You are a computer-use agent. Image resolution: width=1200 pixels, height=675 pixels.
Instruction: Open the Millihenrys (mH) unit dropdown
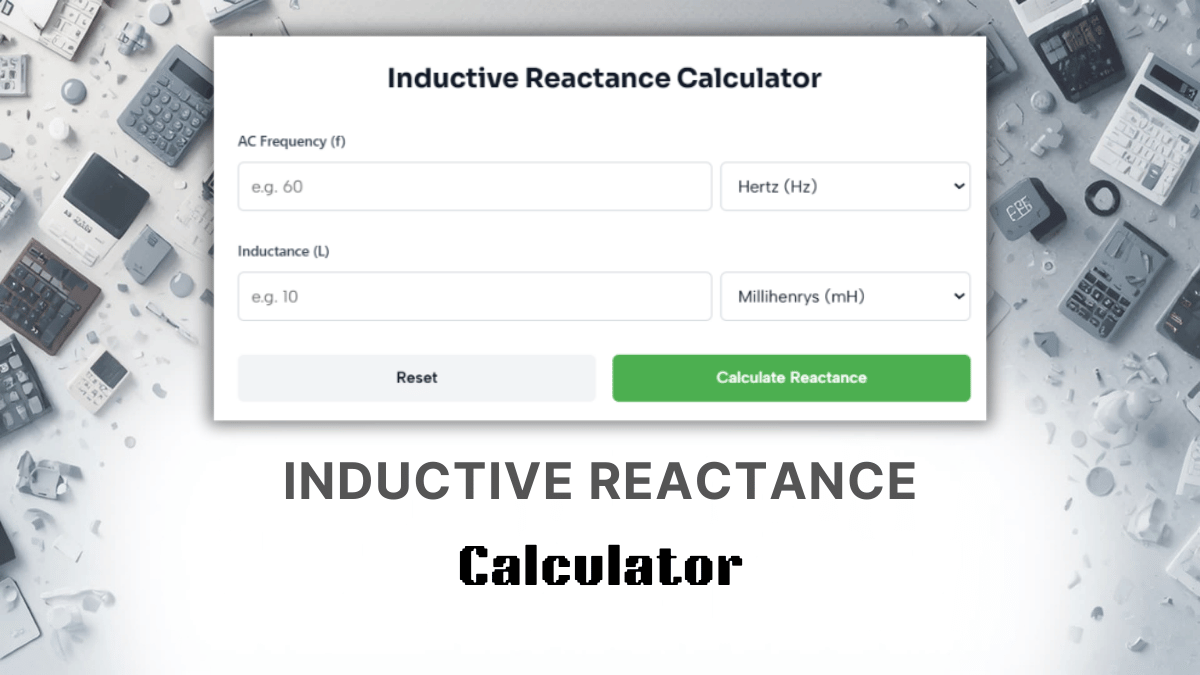[x=845, y=296]
